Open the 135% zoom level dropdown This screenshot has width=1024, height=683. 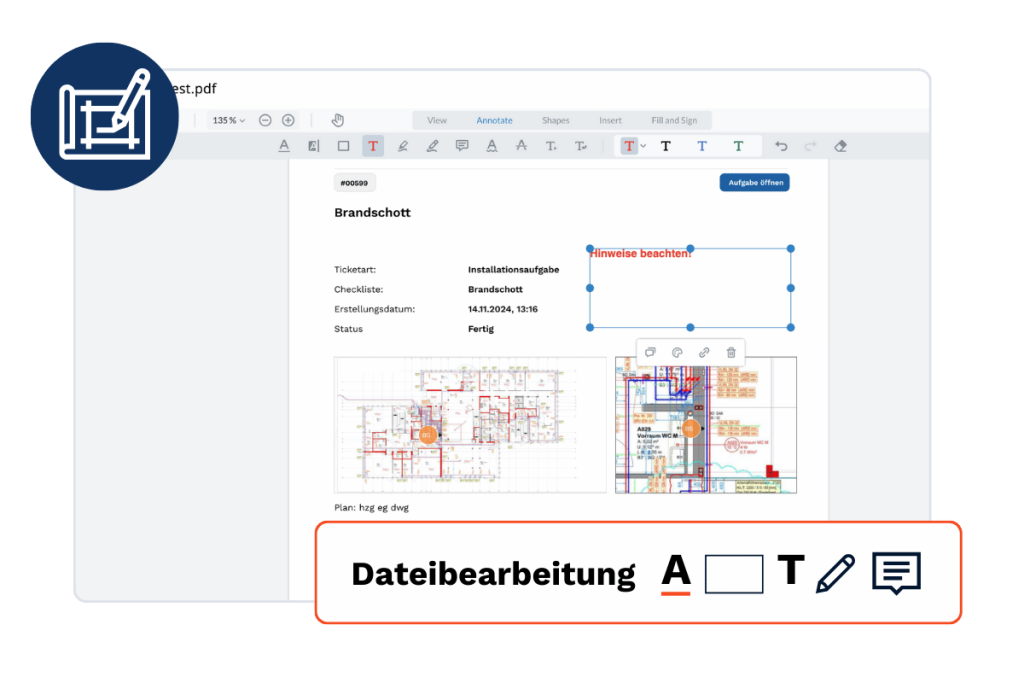(x=228, y=120)
